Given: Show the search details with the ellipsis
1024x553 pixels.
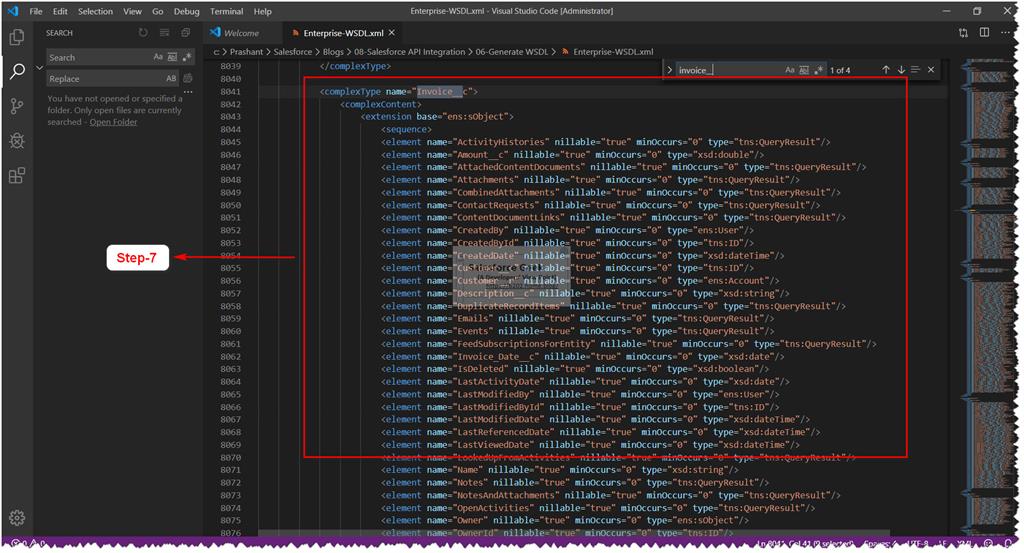Looking at the screenshot, I should point(188,92).
